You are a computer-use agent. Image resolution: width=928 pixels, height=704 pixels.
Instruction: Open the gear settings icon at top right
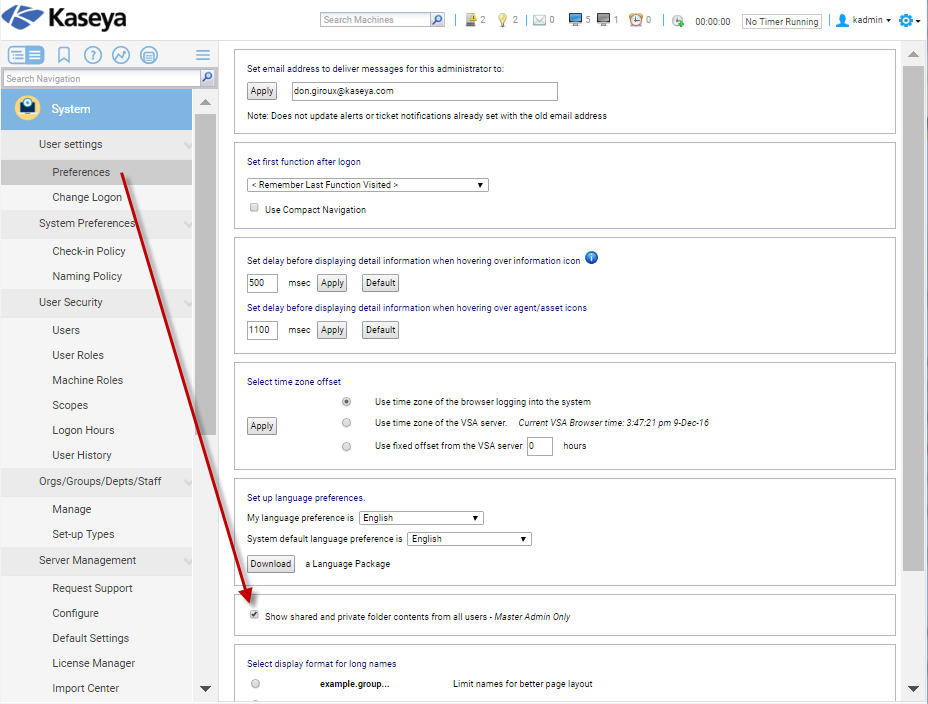[906, 20]
